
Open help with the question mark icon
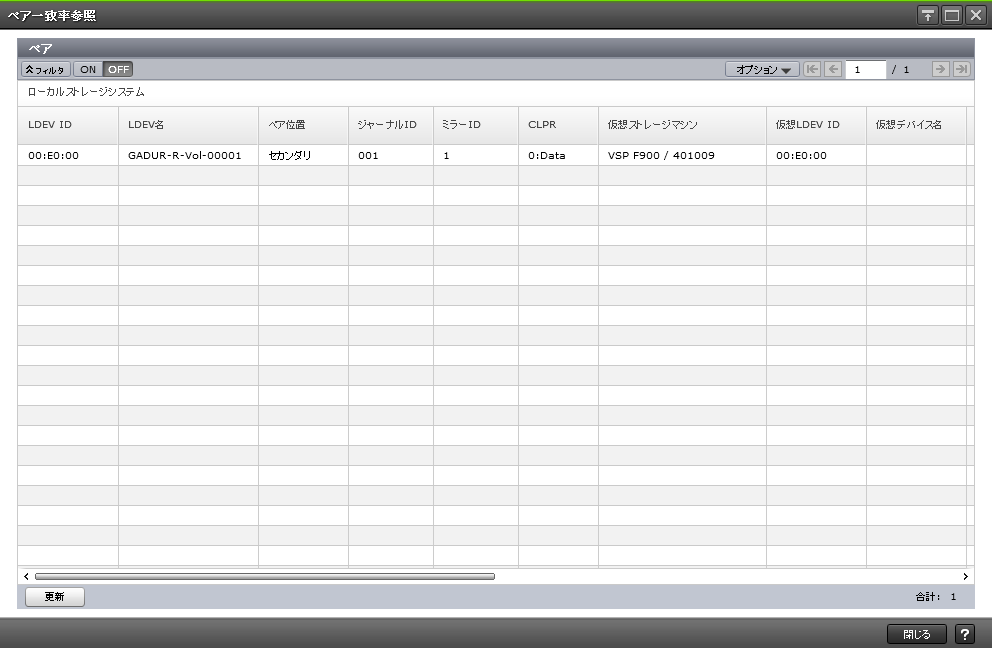point(964,634)
